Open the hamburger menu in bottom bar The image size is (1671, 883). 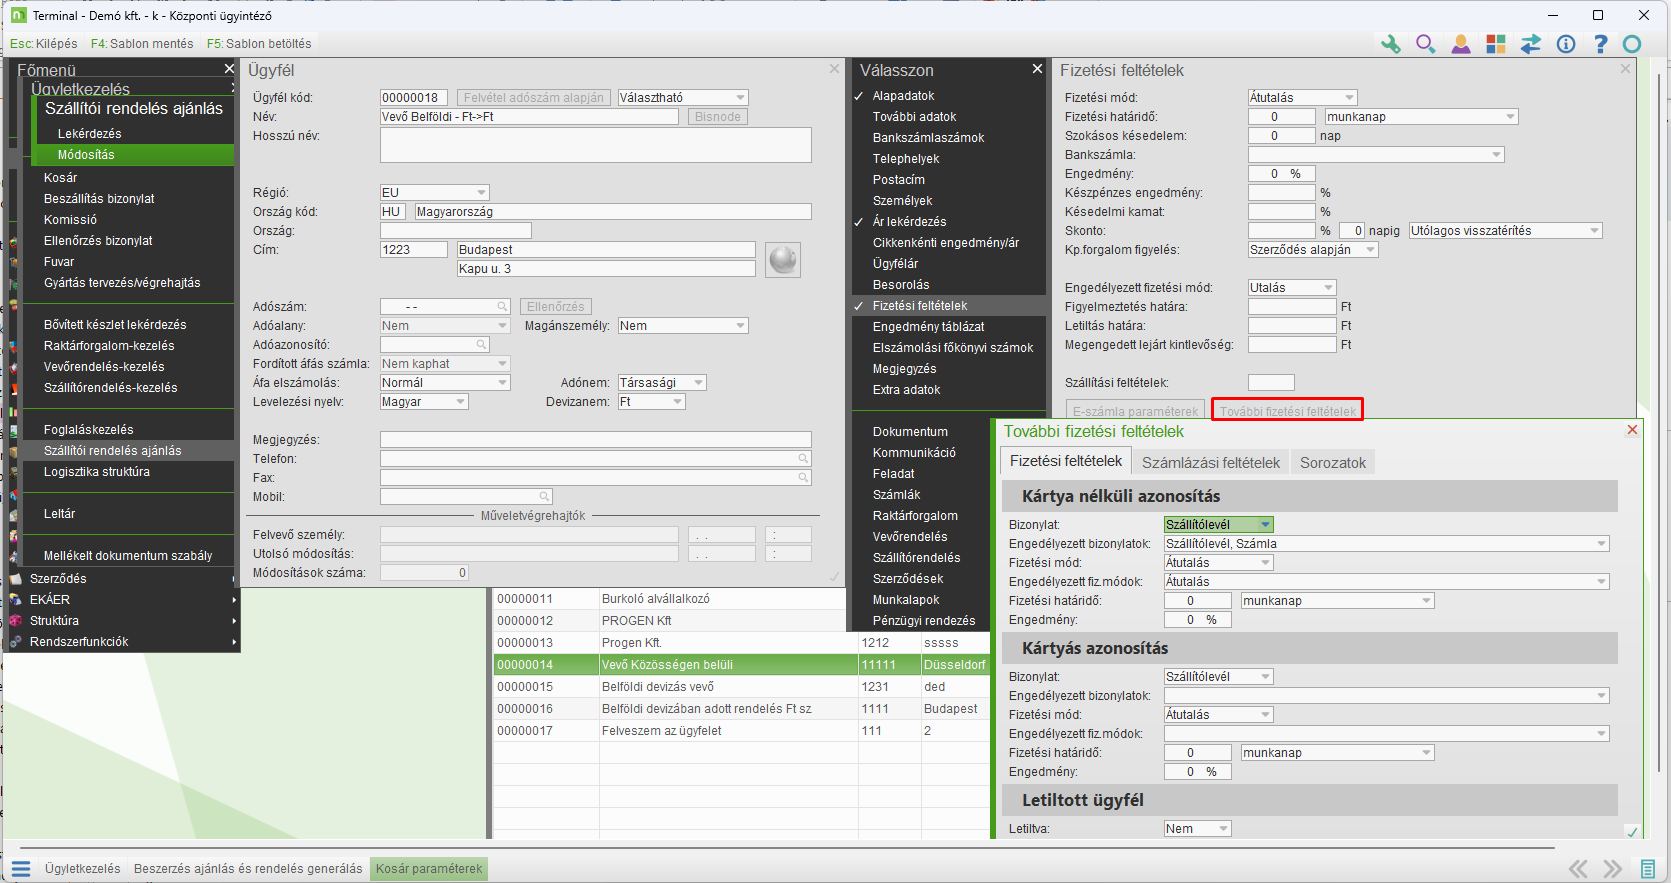[21, 868]
